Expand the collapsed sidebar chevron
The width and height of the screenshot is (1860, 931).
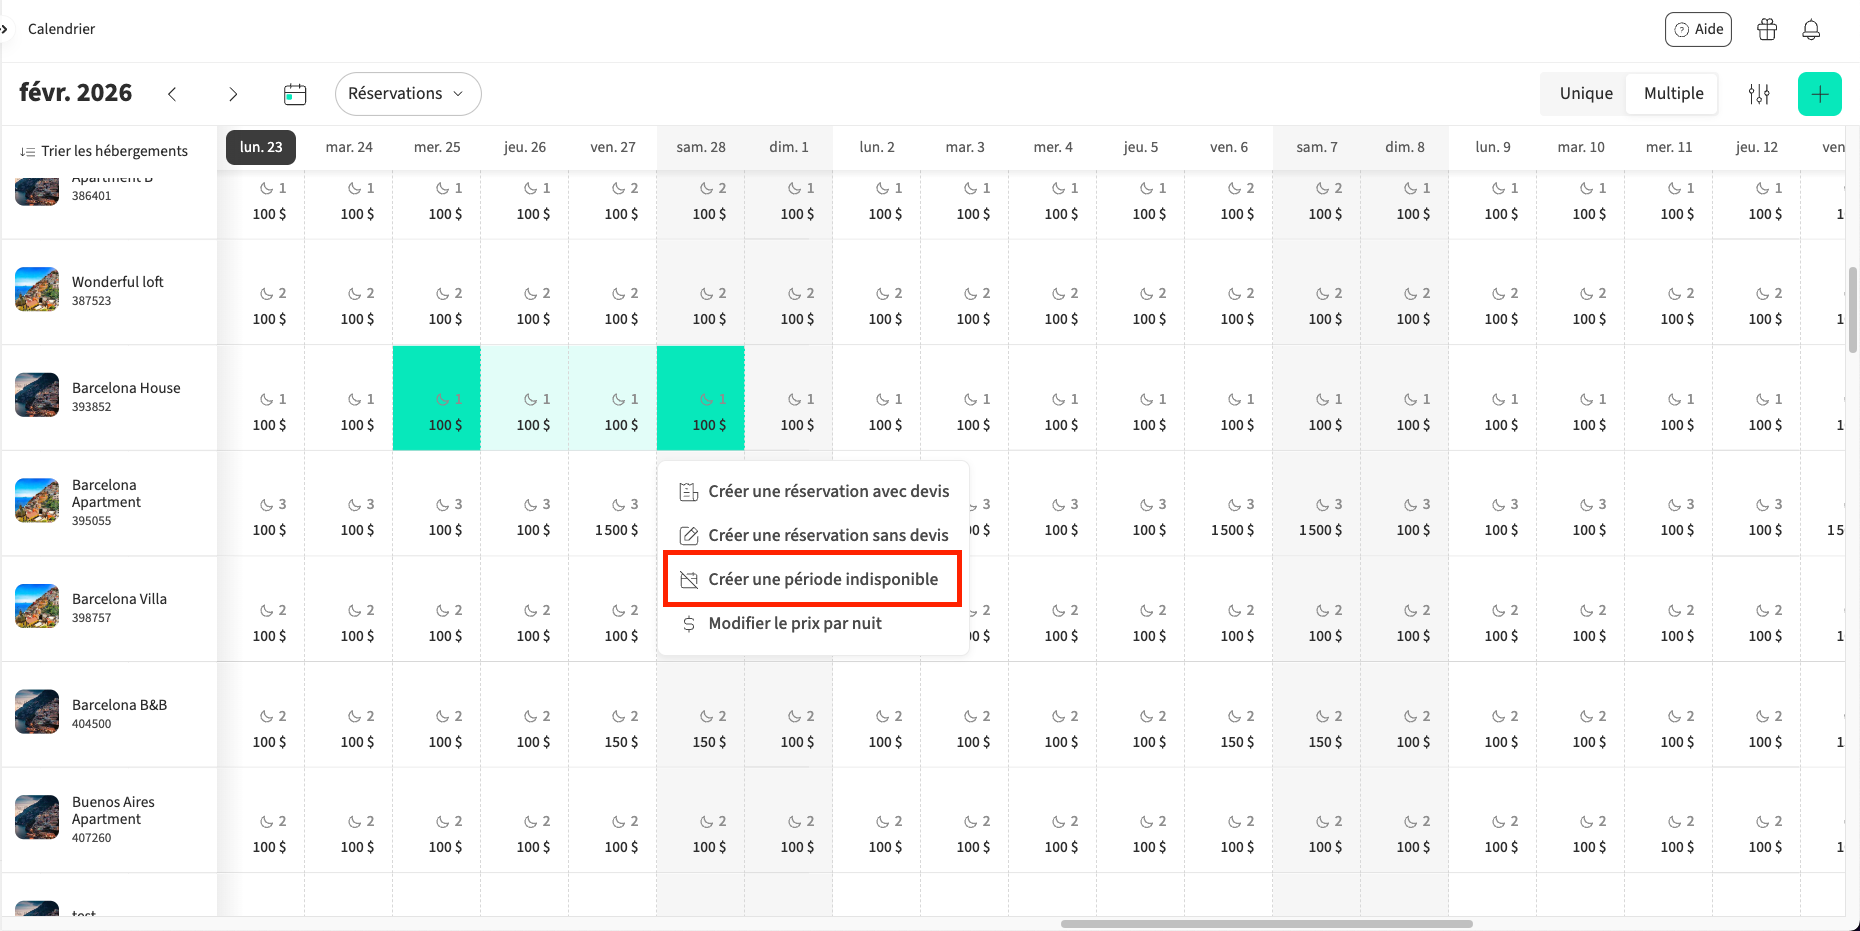(5, 29)
